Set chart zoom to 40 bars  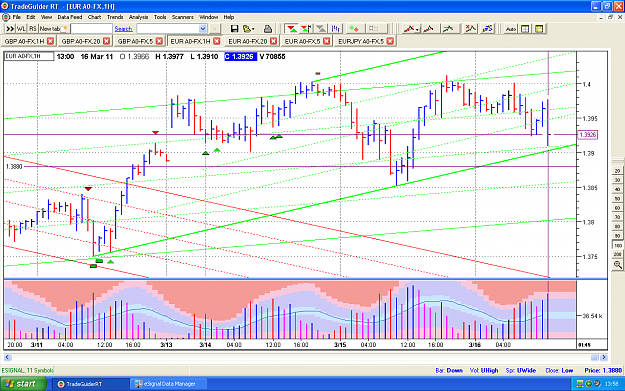coord(617,189)
